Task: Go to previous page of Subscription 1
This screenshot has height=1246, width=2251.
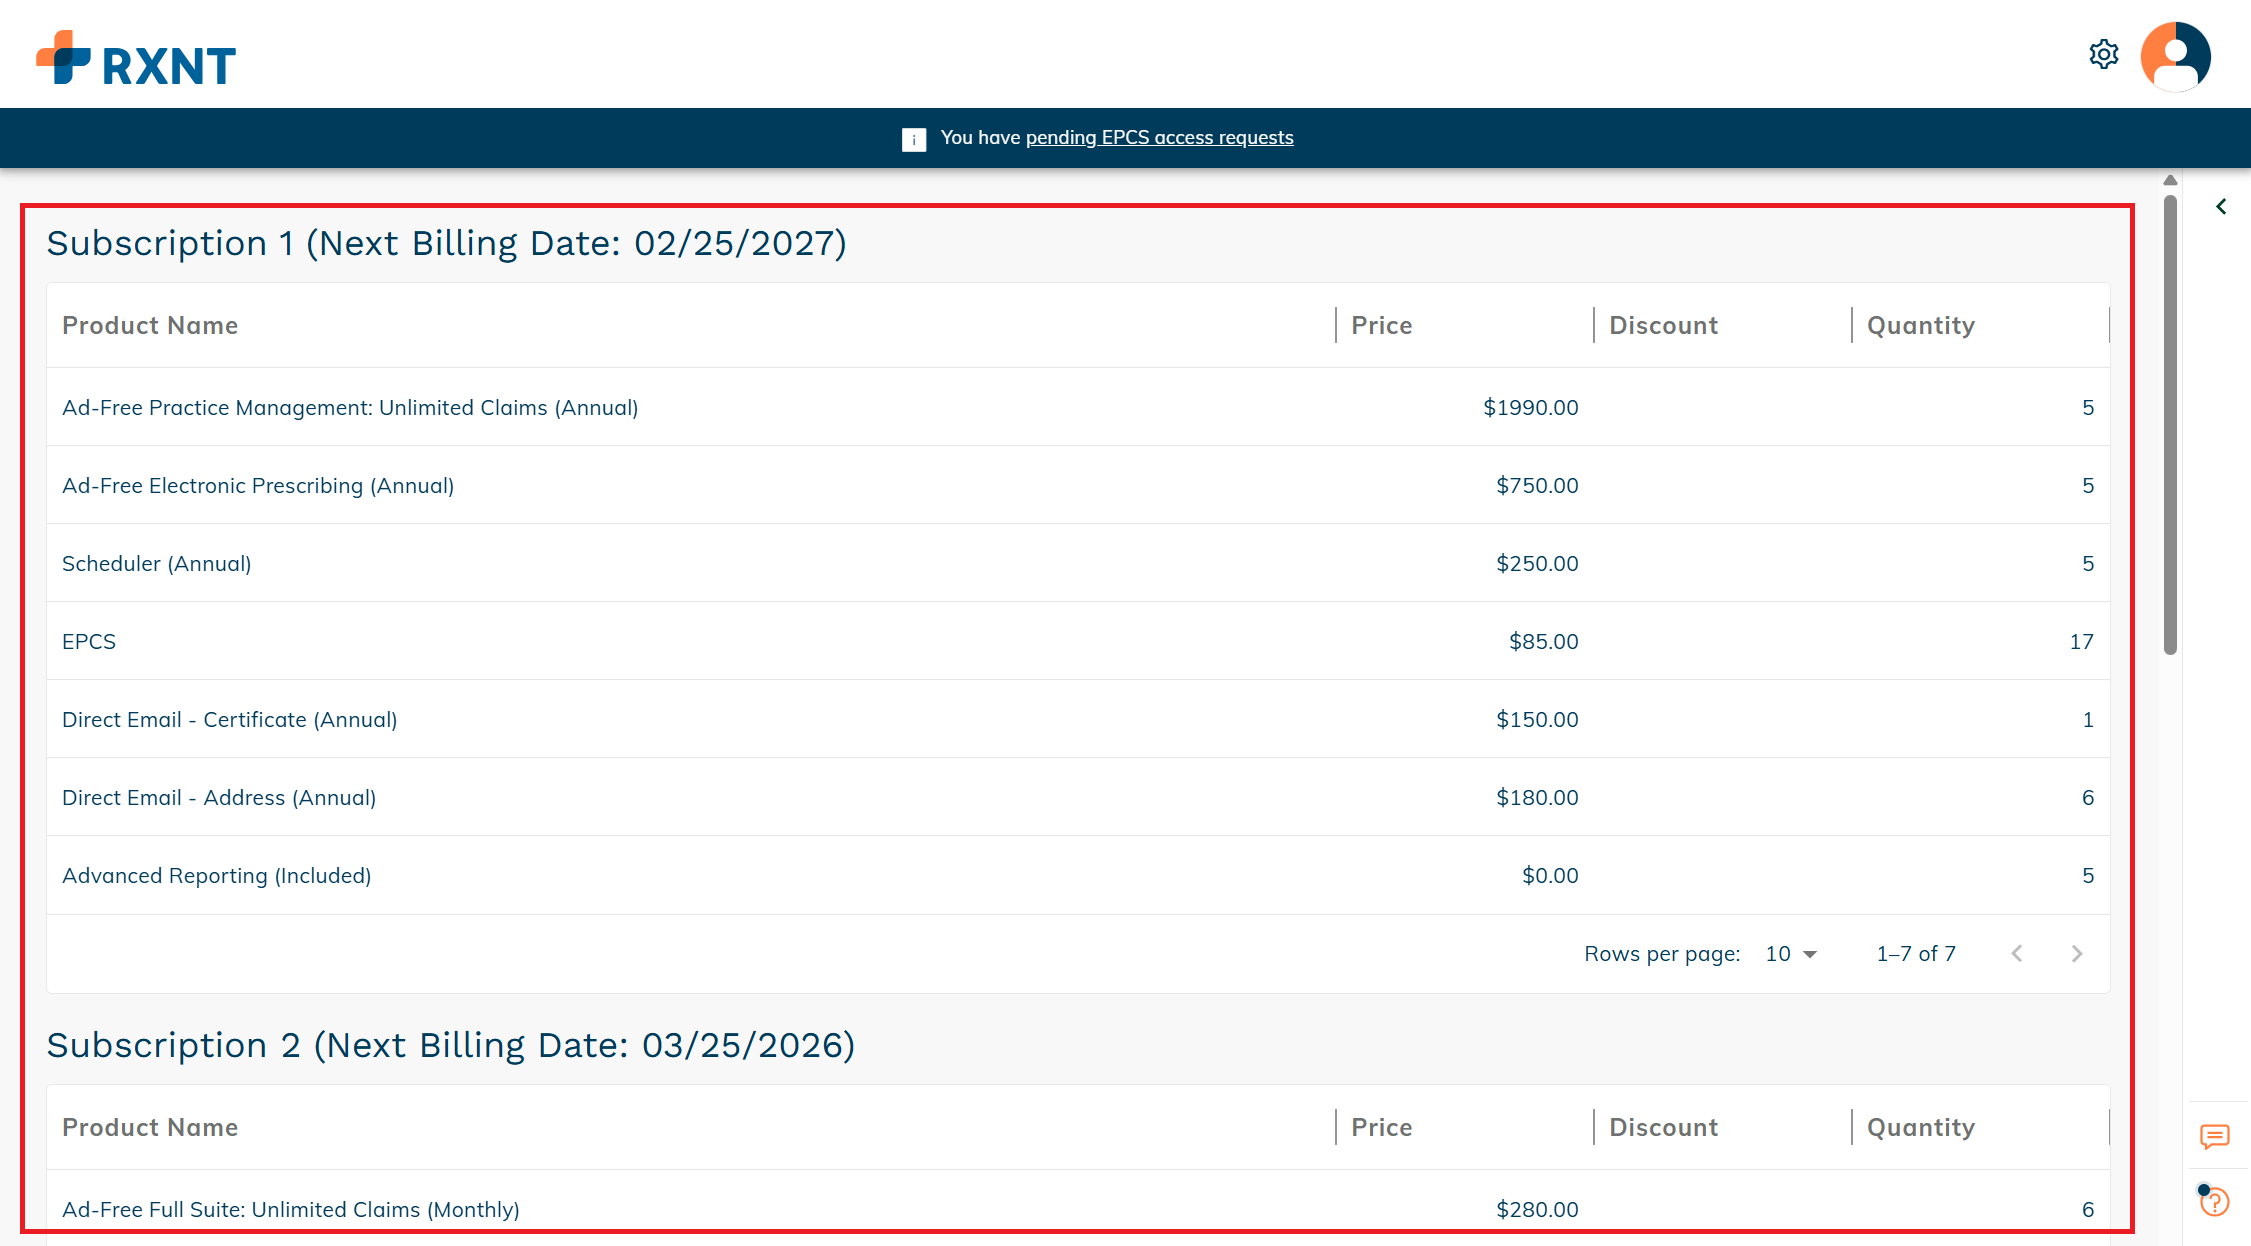Action: click(2017, 954)
